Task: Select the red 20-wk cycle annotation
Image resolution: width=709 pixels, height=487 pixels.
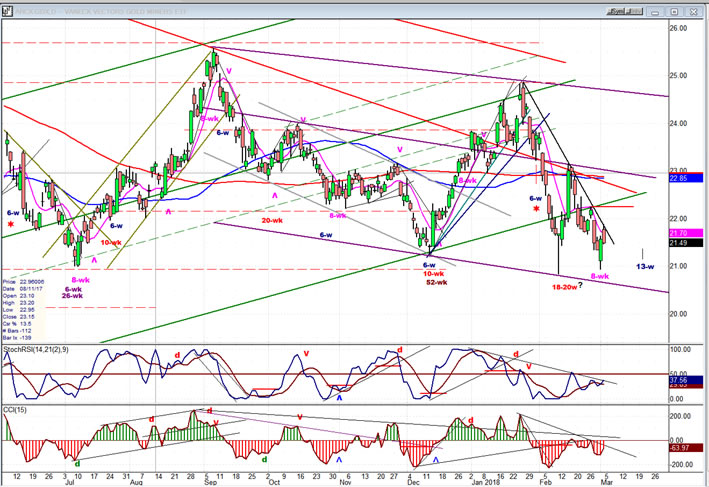Action: 272,220
